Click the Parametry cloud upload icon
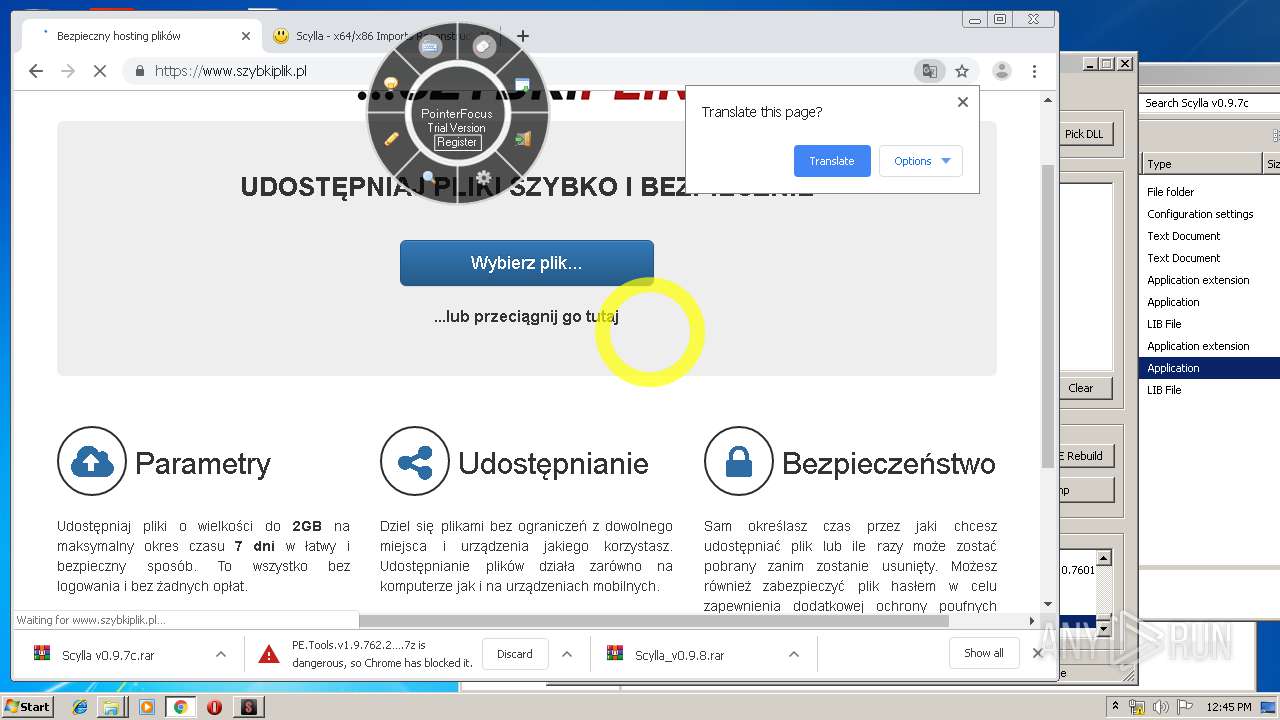Screen dimensions: 1280x720 pyautogui.click(x=92, y=461)
